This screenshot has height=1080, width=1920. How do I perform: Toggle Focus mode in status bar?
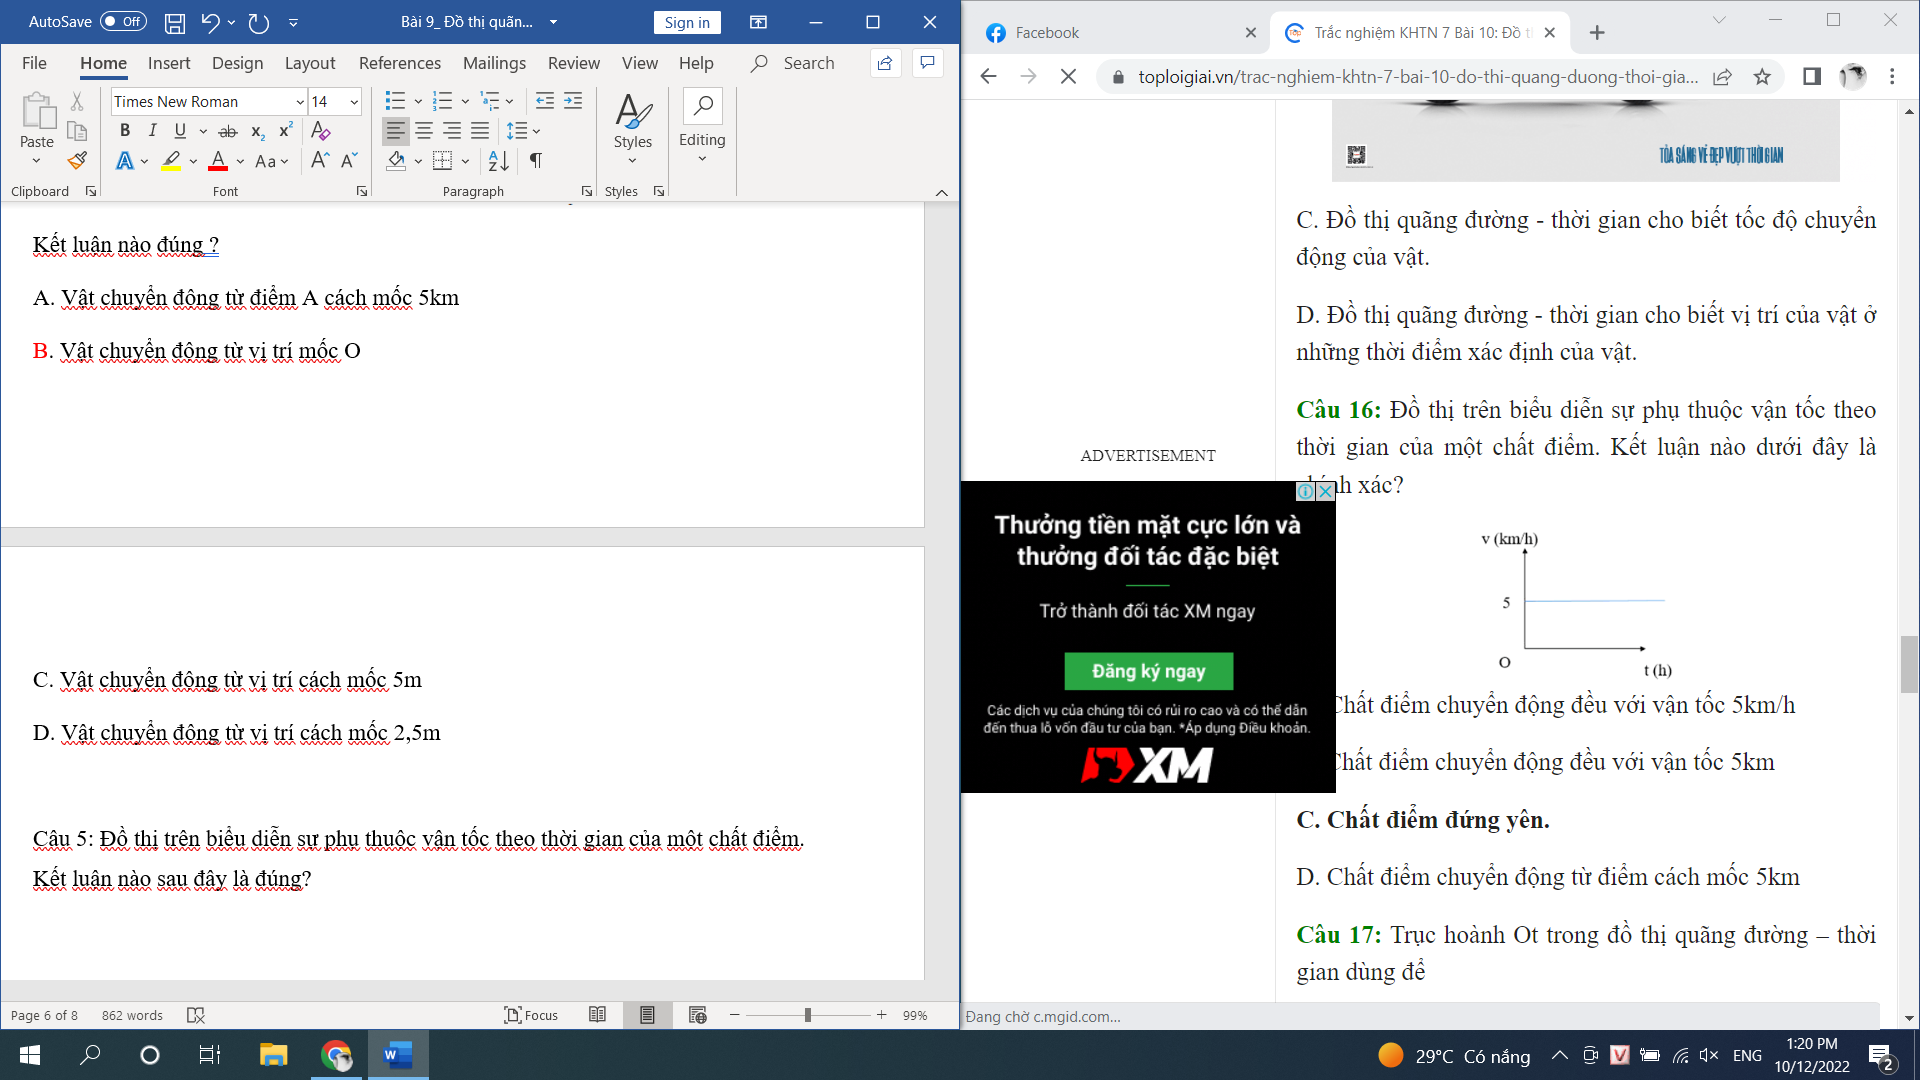point(531,1015)
